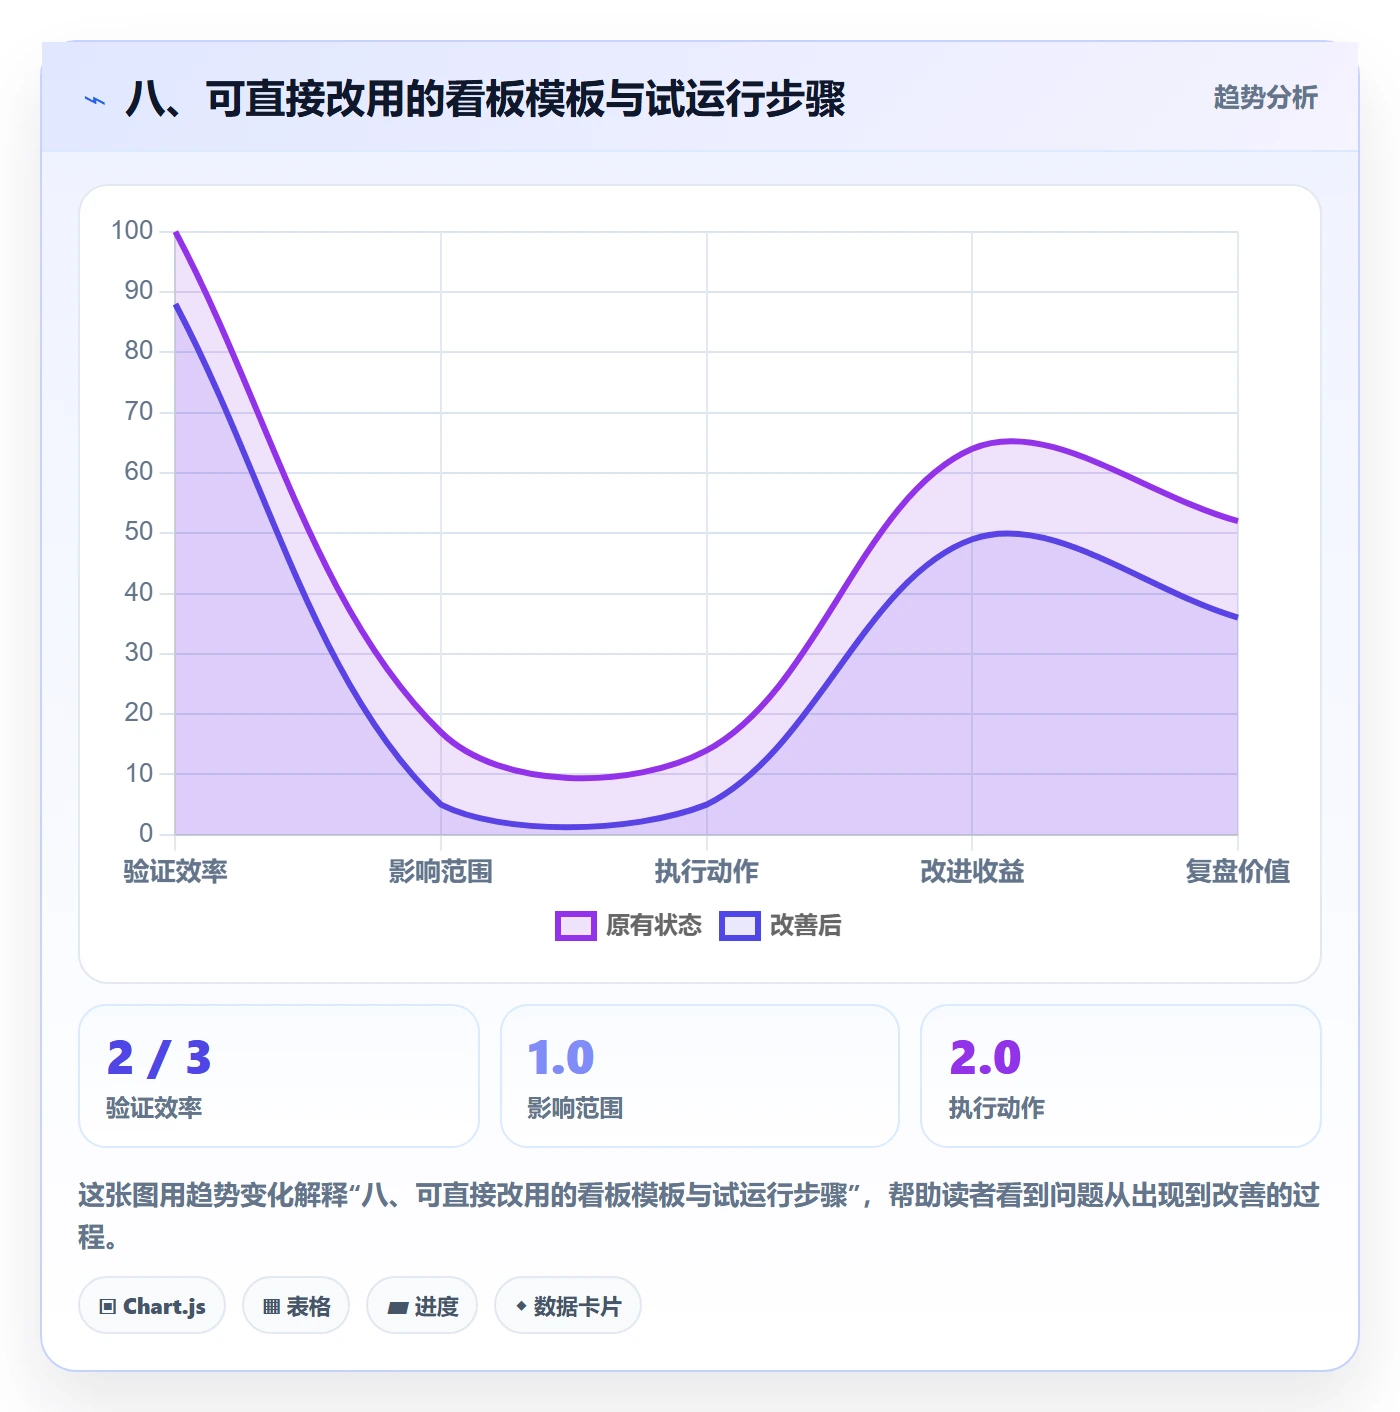Select the Chart.js tag chip
Screen dimensions: 1400x1412
[x=152, y=1306]
